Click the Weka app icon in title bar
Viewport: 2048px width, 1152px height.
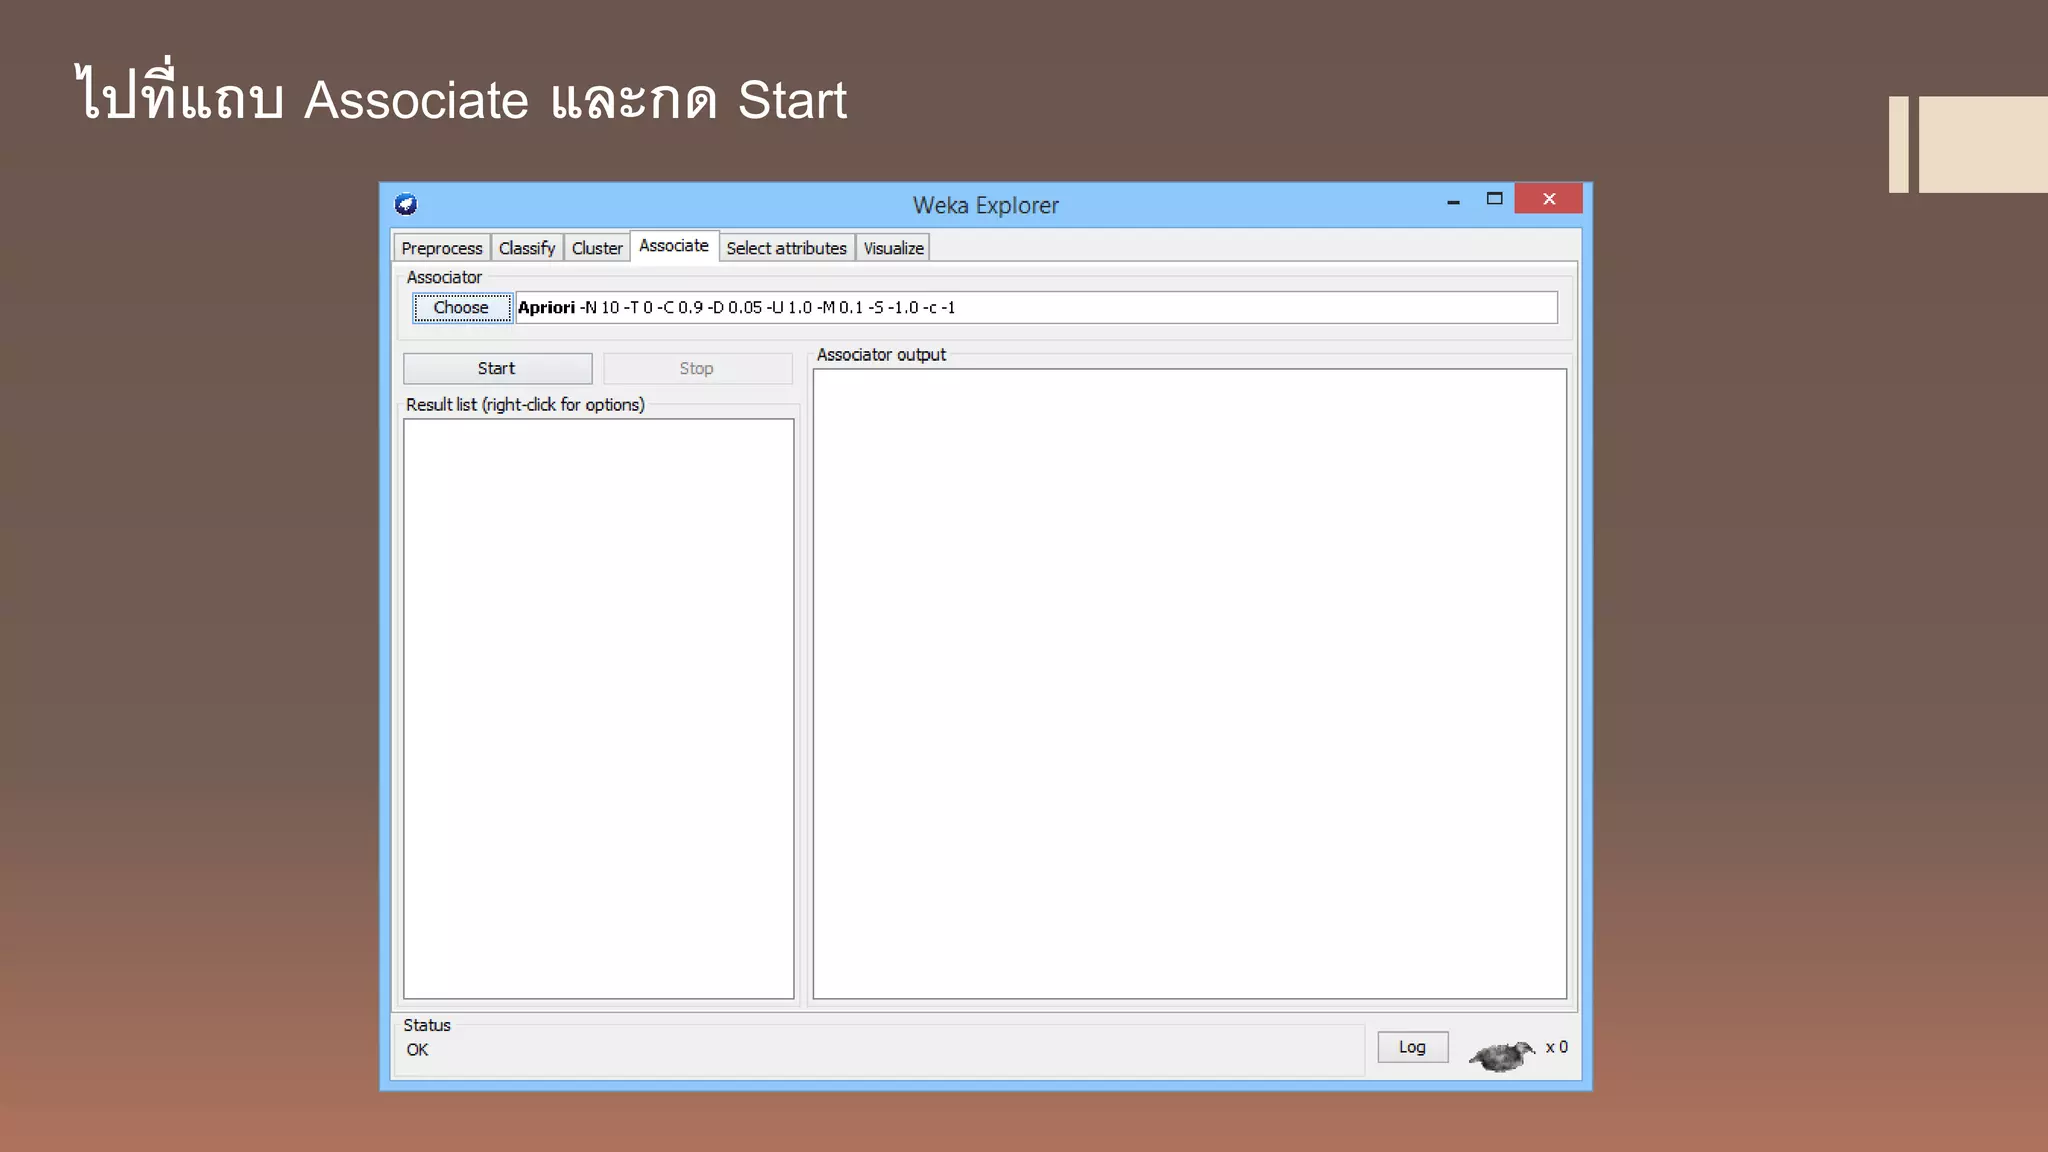click(406, 205)
